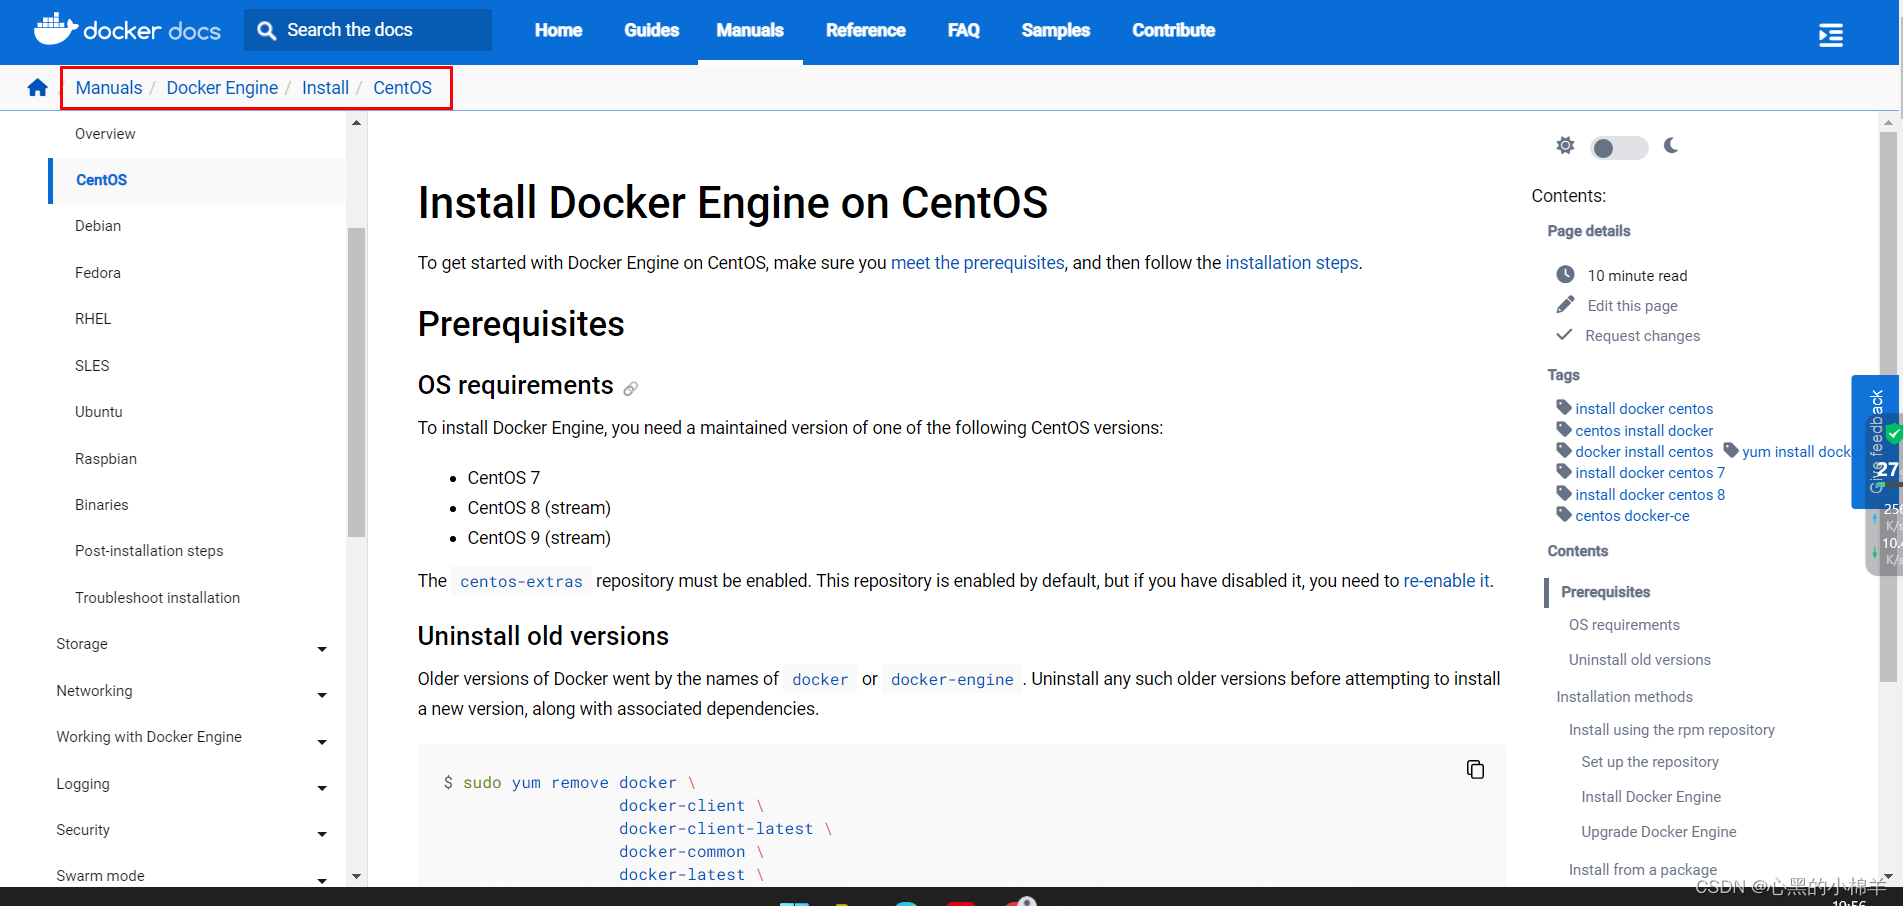Expand the Networking sidebar section
Image resolution: width=1903 pixels, height=906 pixels.
[x=322, y=695]
